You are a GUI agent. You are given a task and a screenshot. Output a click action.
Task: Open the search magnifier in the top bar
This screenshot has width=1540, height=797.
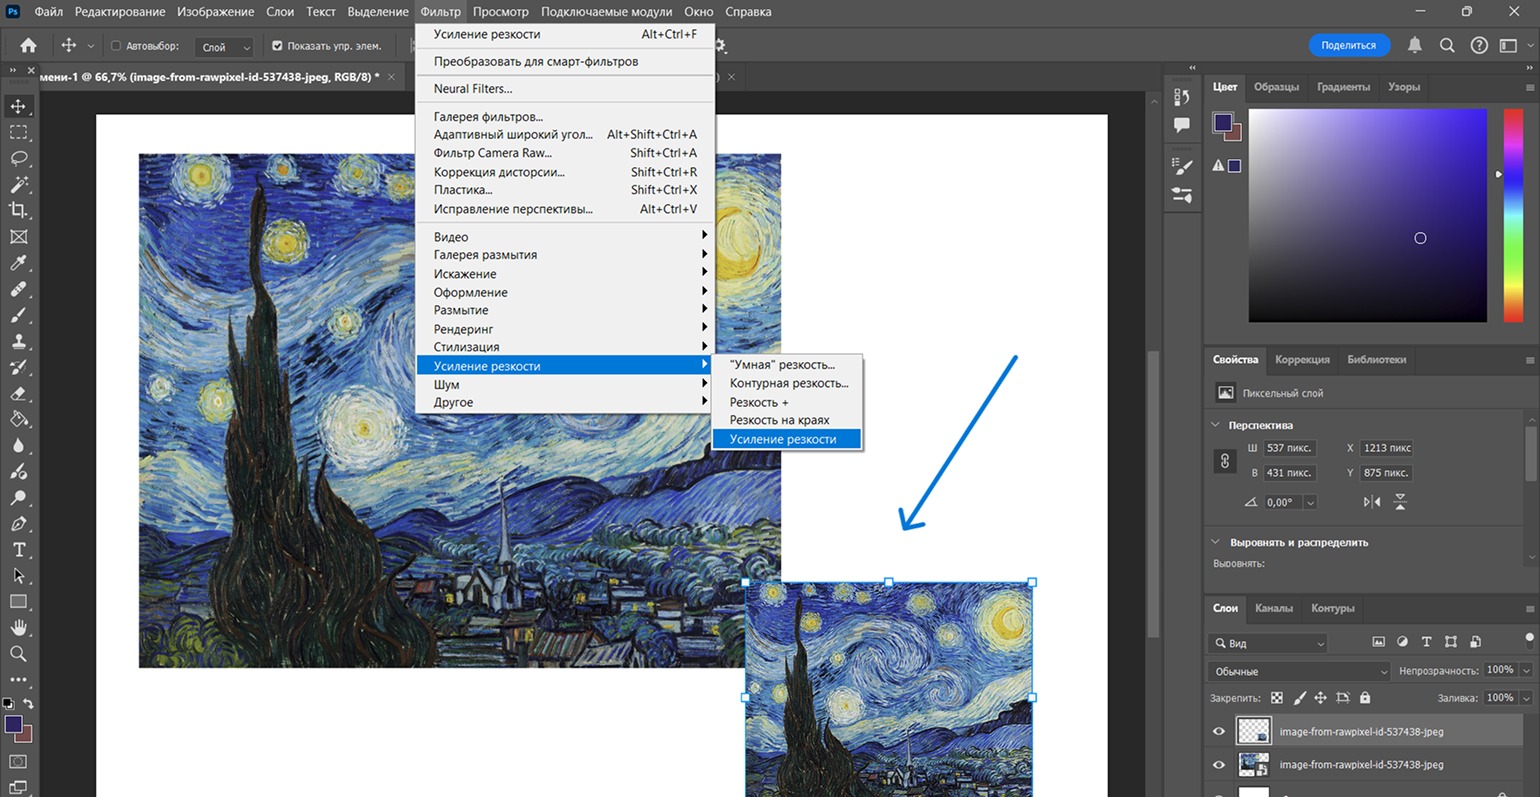click(1447, 45)
